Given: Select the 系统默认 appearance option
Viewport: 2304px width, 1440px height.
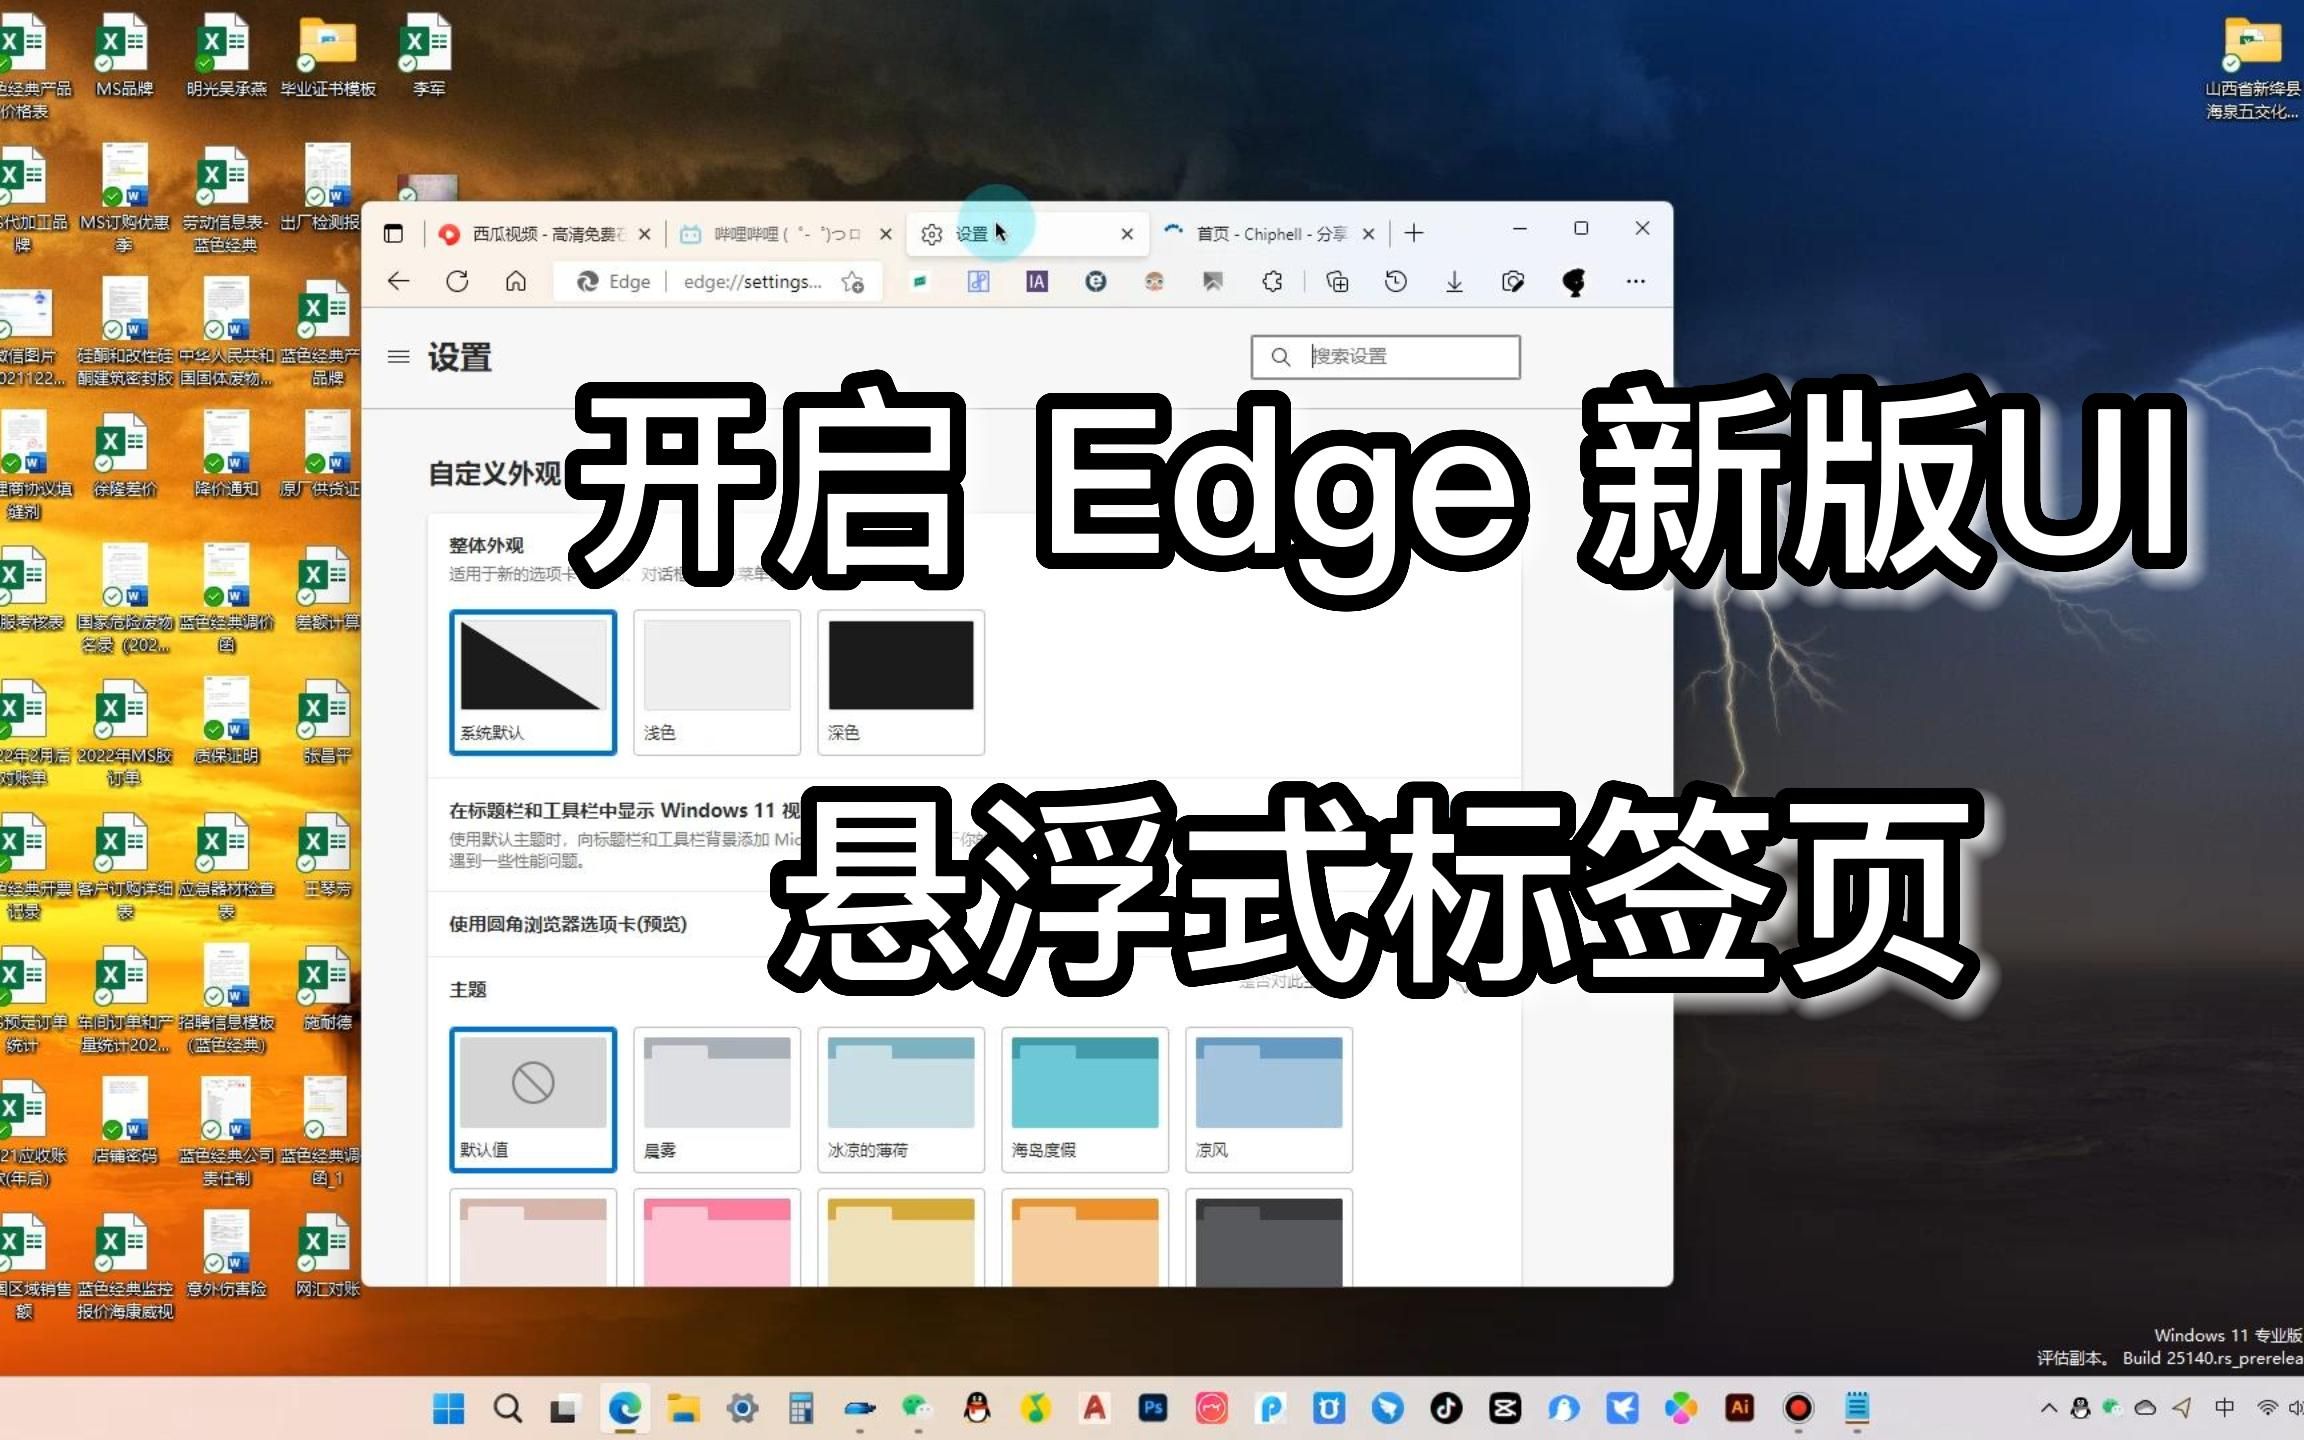Looking at the screenshot, I should click(532, 681).
